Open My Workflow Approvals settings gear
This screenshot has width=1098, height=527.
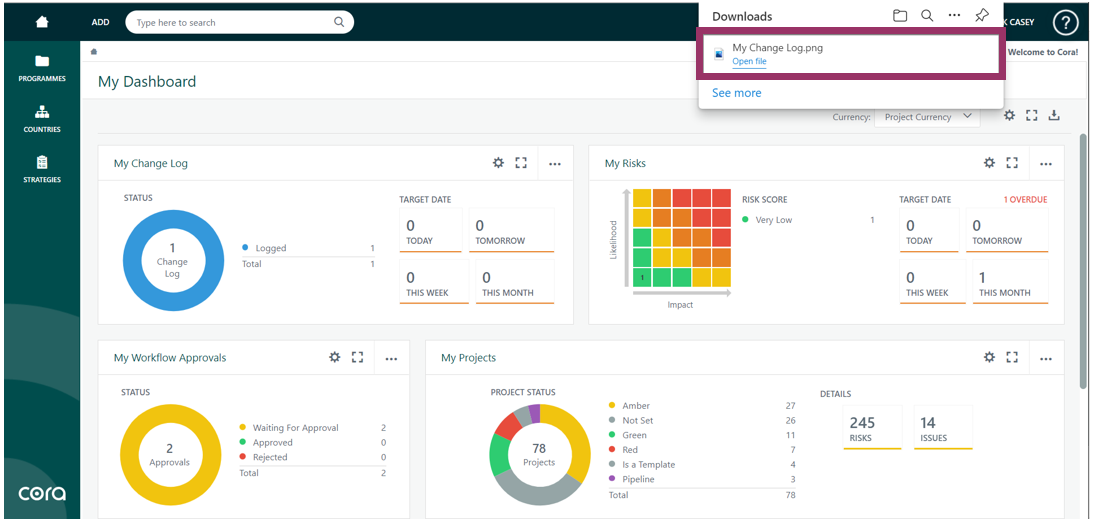(335, 357)
